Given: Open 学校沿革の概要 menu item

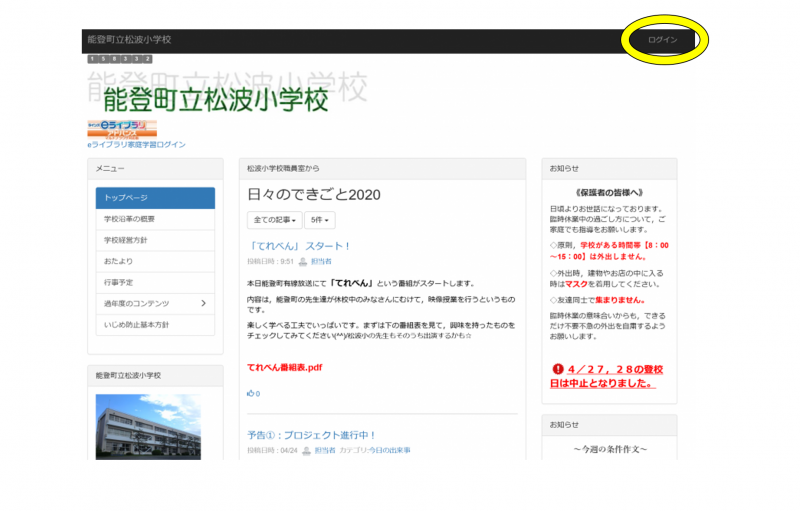Looking at the screenshot, I should [155, 219].
